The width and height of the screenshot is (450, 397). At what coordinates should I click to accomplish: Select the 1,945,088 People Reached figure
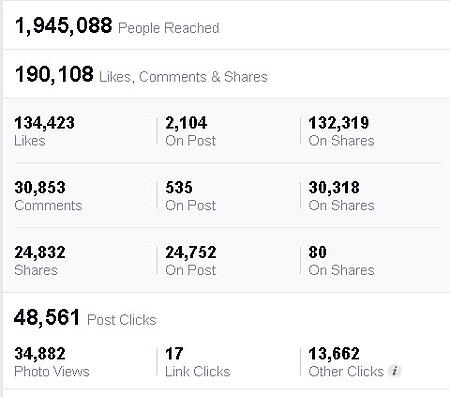coord(64,26)
